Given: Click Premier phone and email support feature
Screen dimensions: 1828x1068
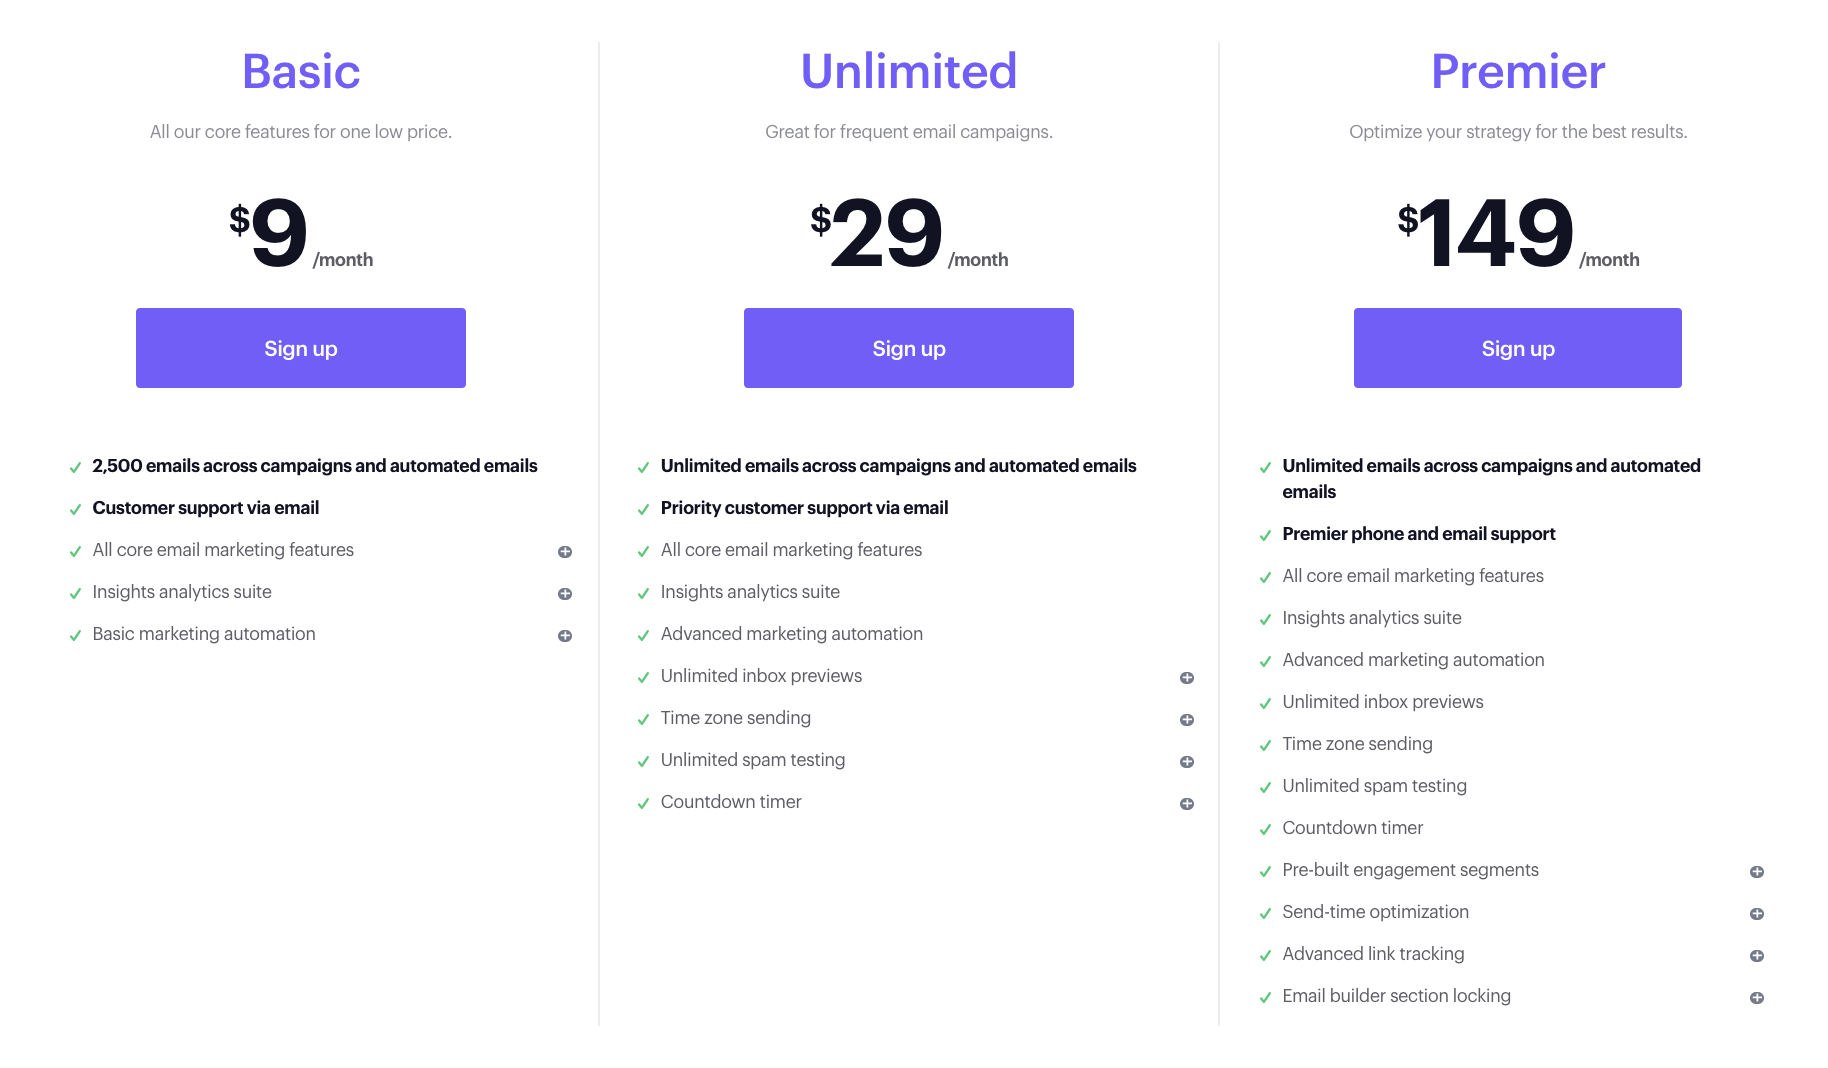Looking at the screenshot, I should pos(1419,534).
